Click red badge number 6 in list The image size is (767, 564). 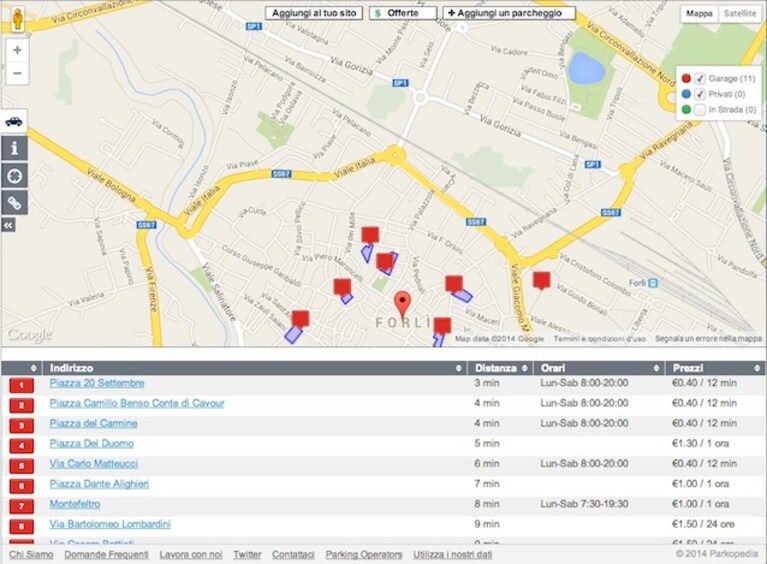coord(21,486)
